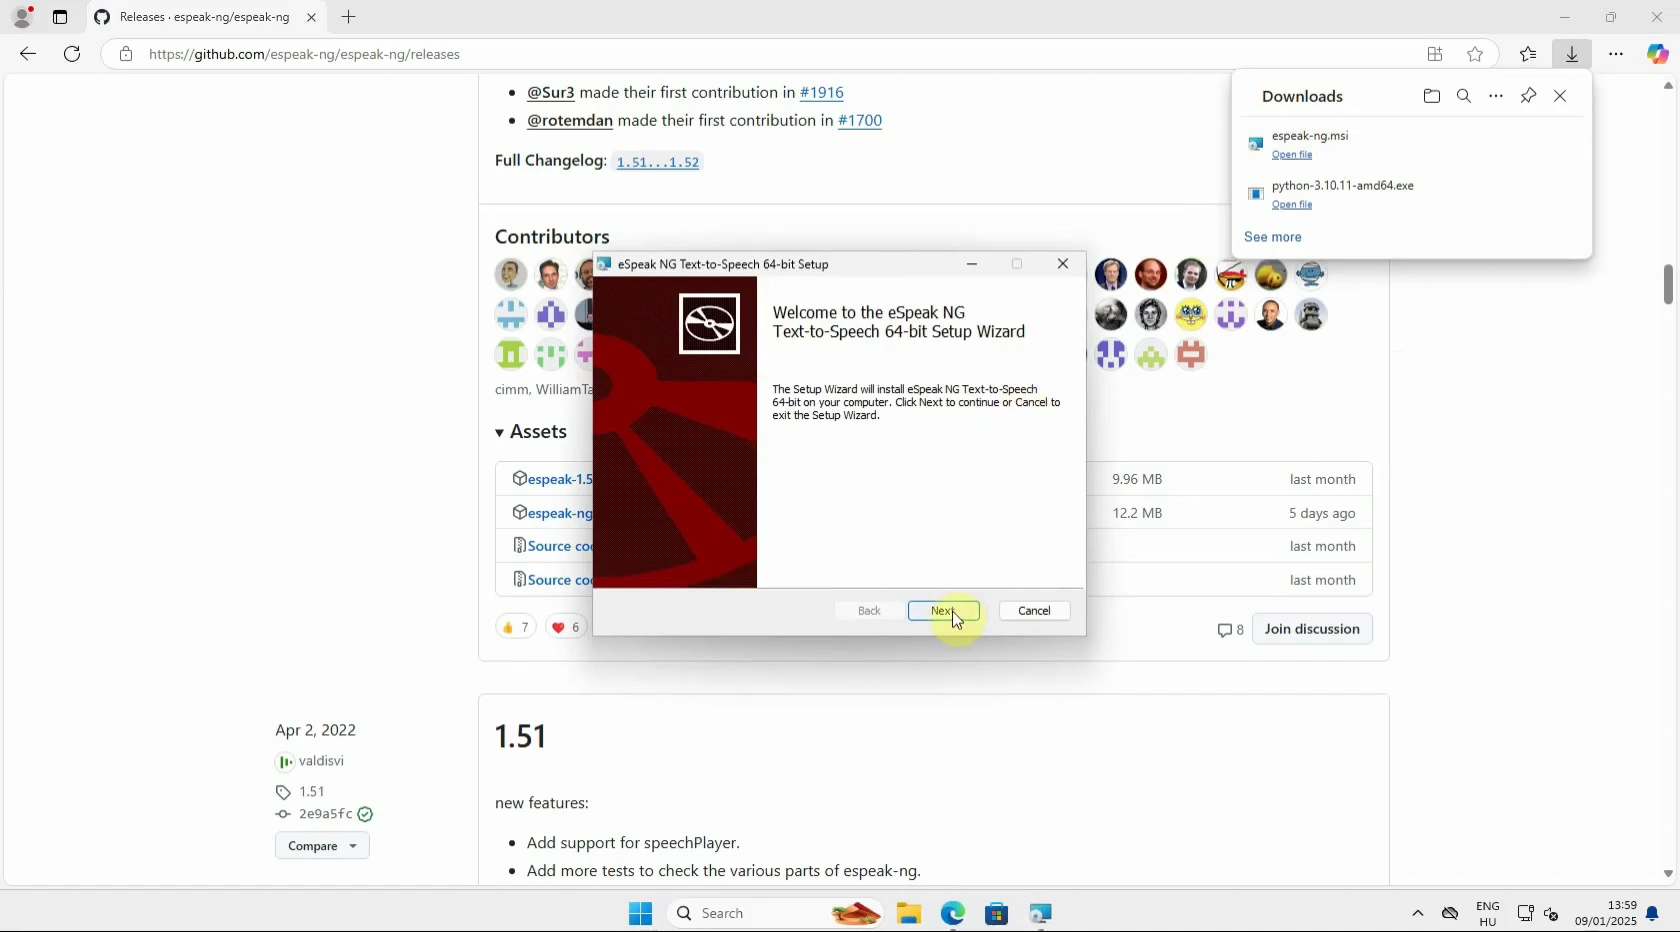The width and height of the screenshot is (1680, 932).
Task: Click Next in eSpeak NG setup wizard
Action: (943, 611)
